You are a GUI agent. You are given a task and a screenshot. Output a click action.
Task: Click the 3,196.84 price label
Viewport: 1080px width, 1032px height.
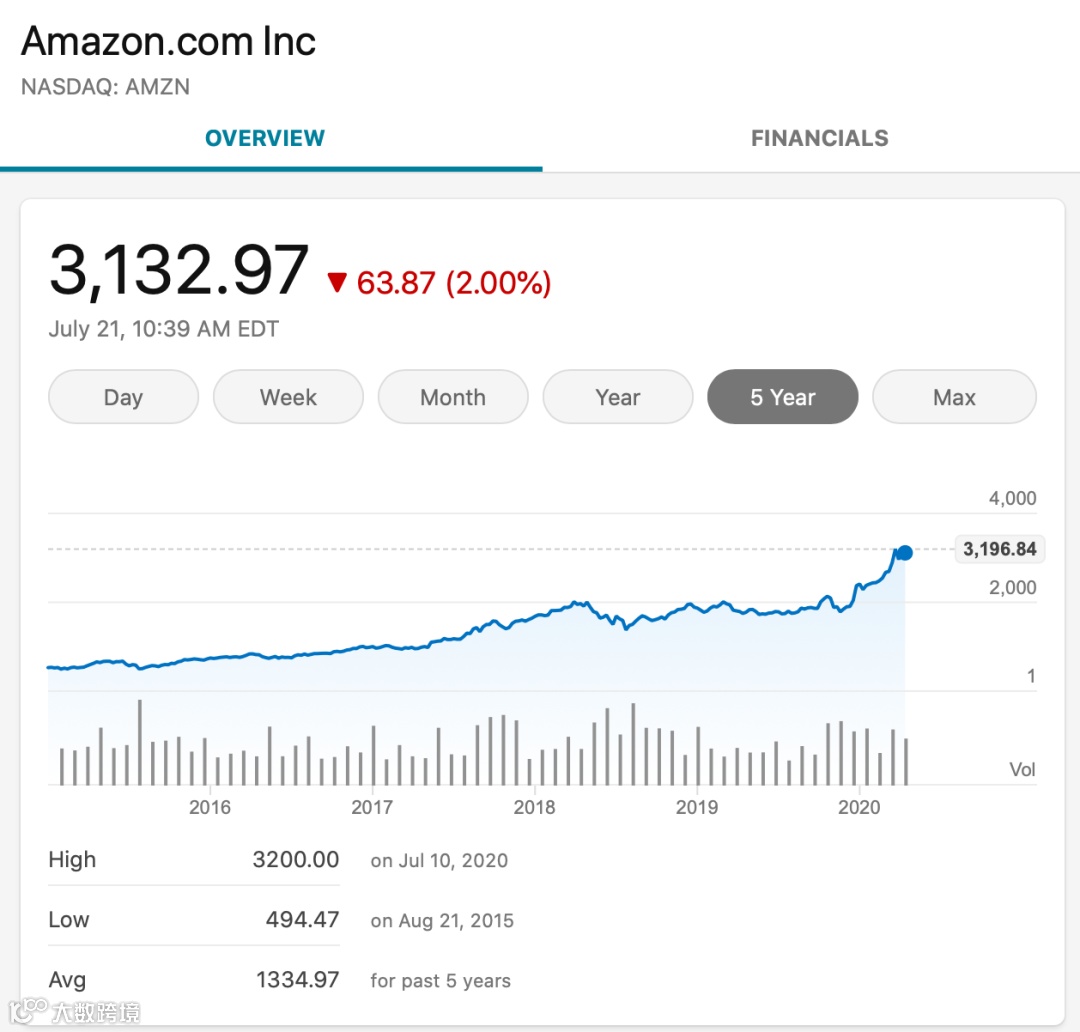(x=999, y=549)
